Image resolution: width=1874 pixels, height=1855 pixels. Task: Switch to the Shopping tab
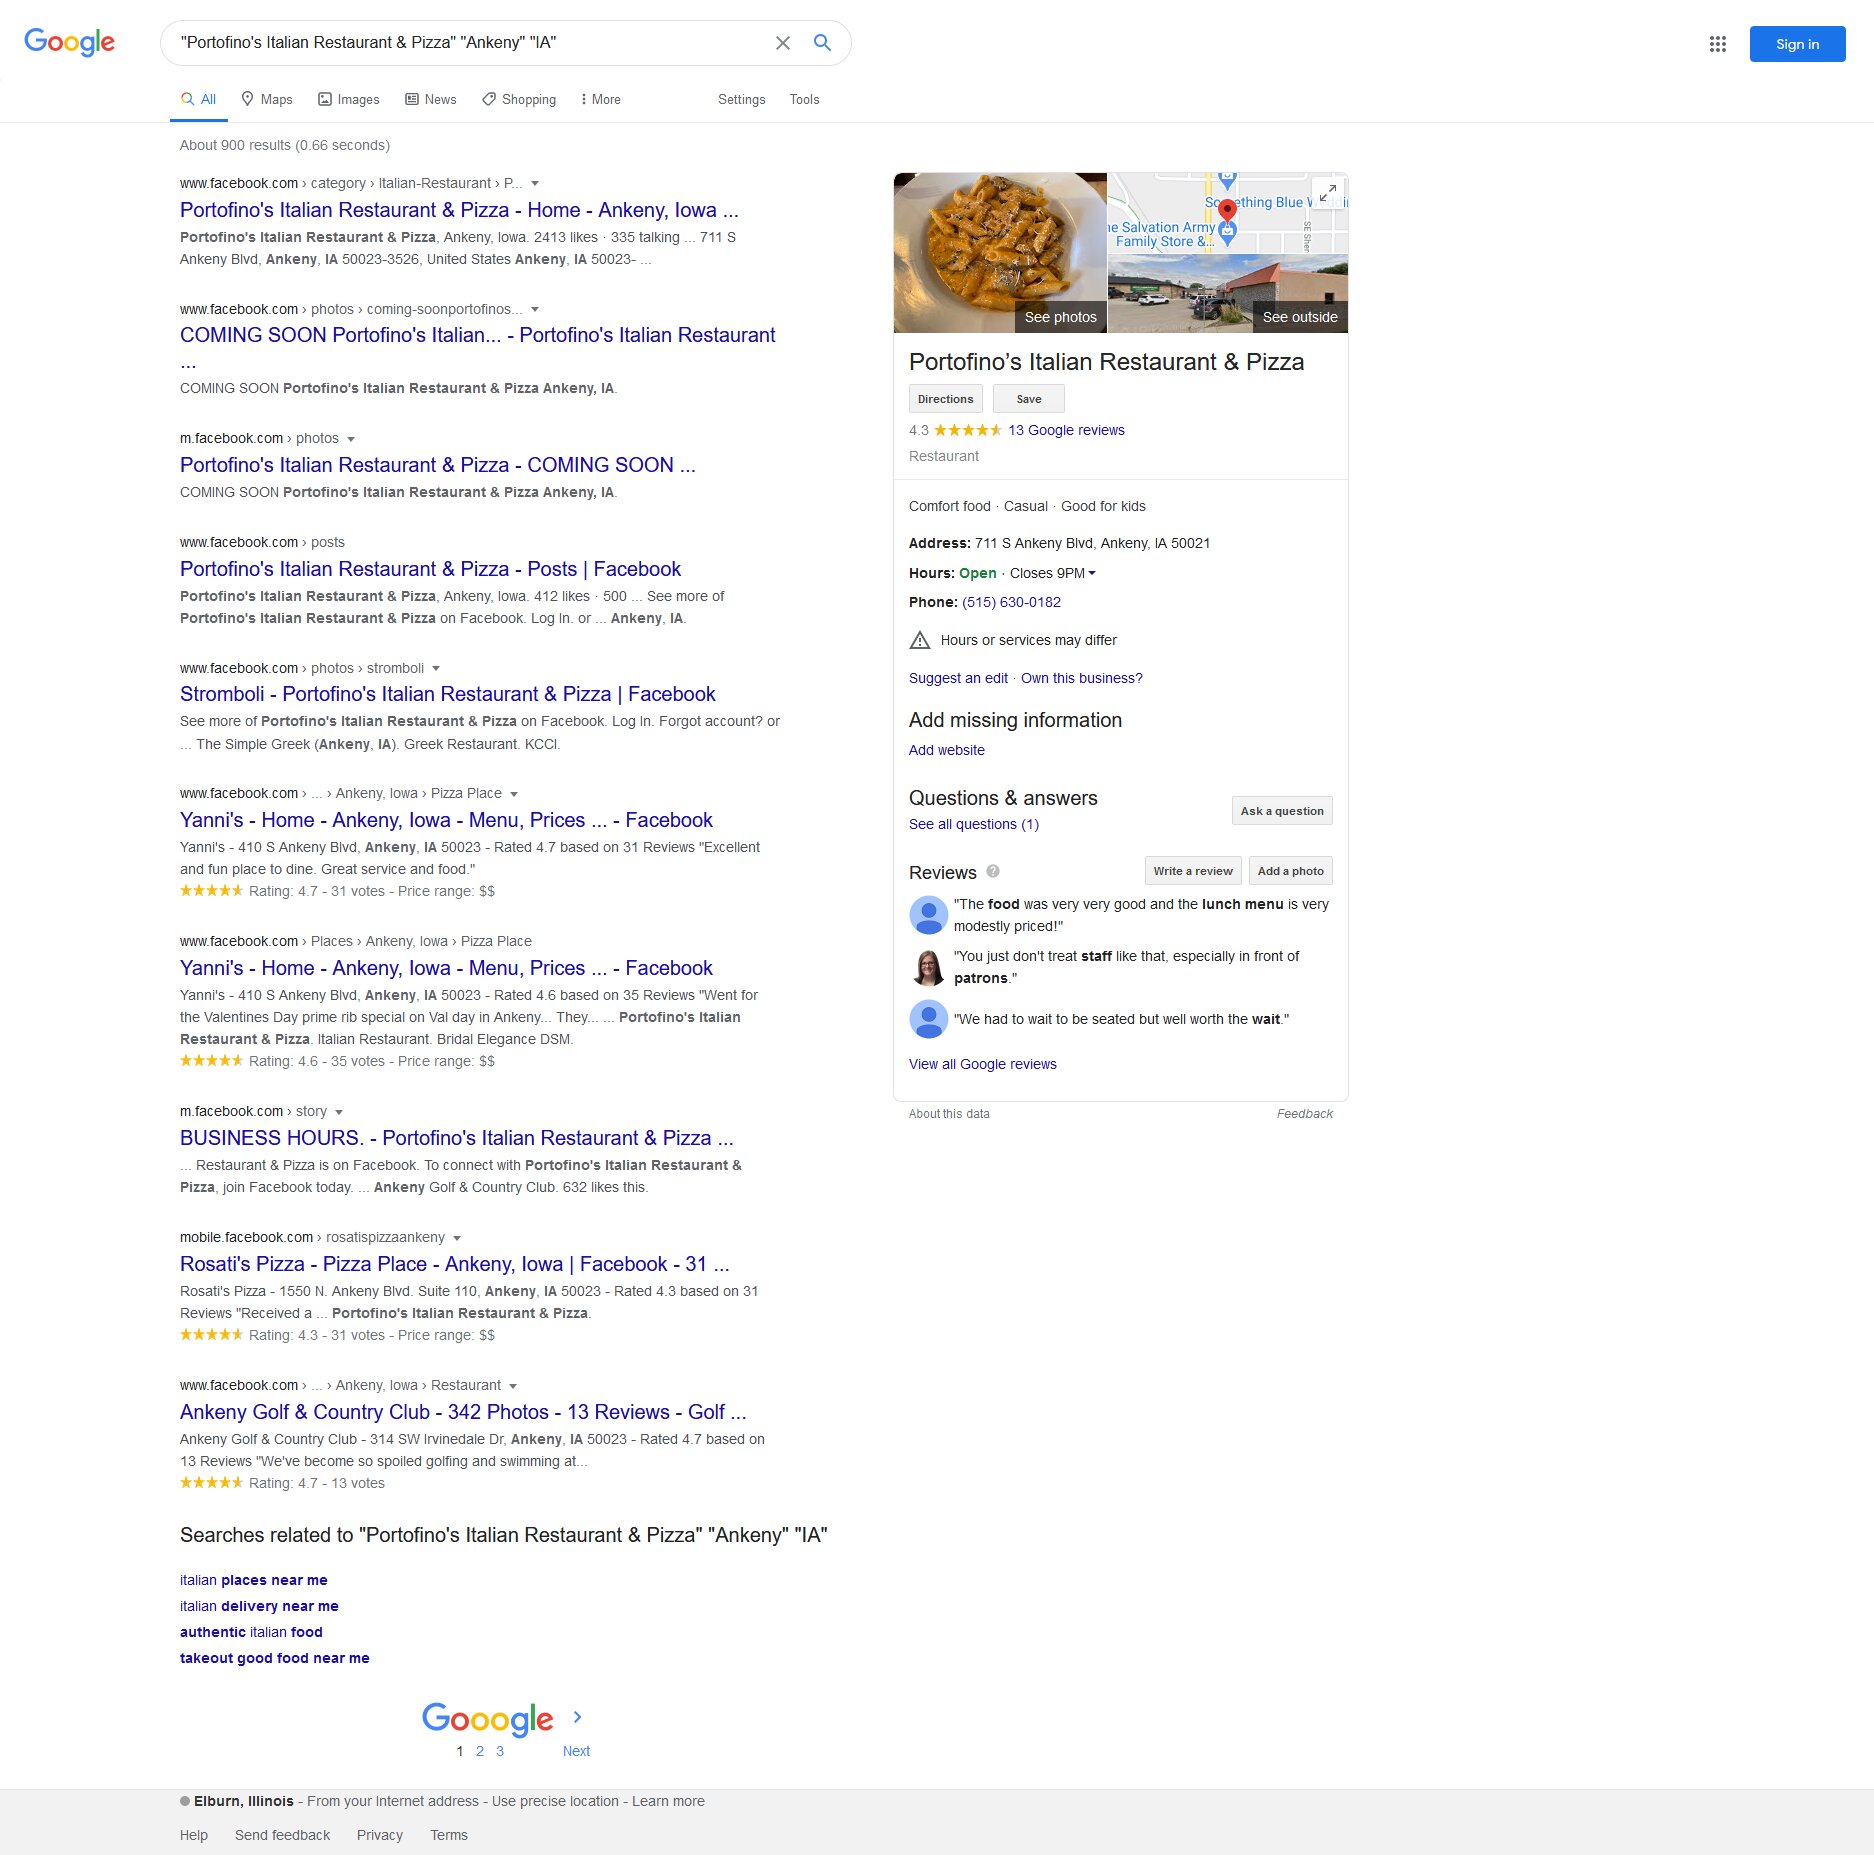click(x=519, y=99)
